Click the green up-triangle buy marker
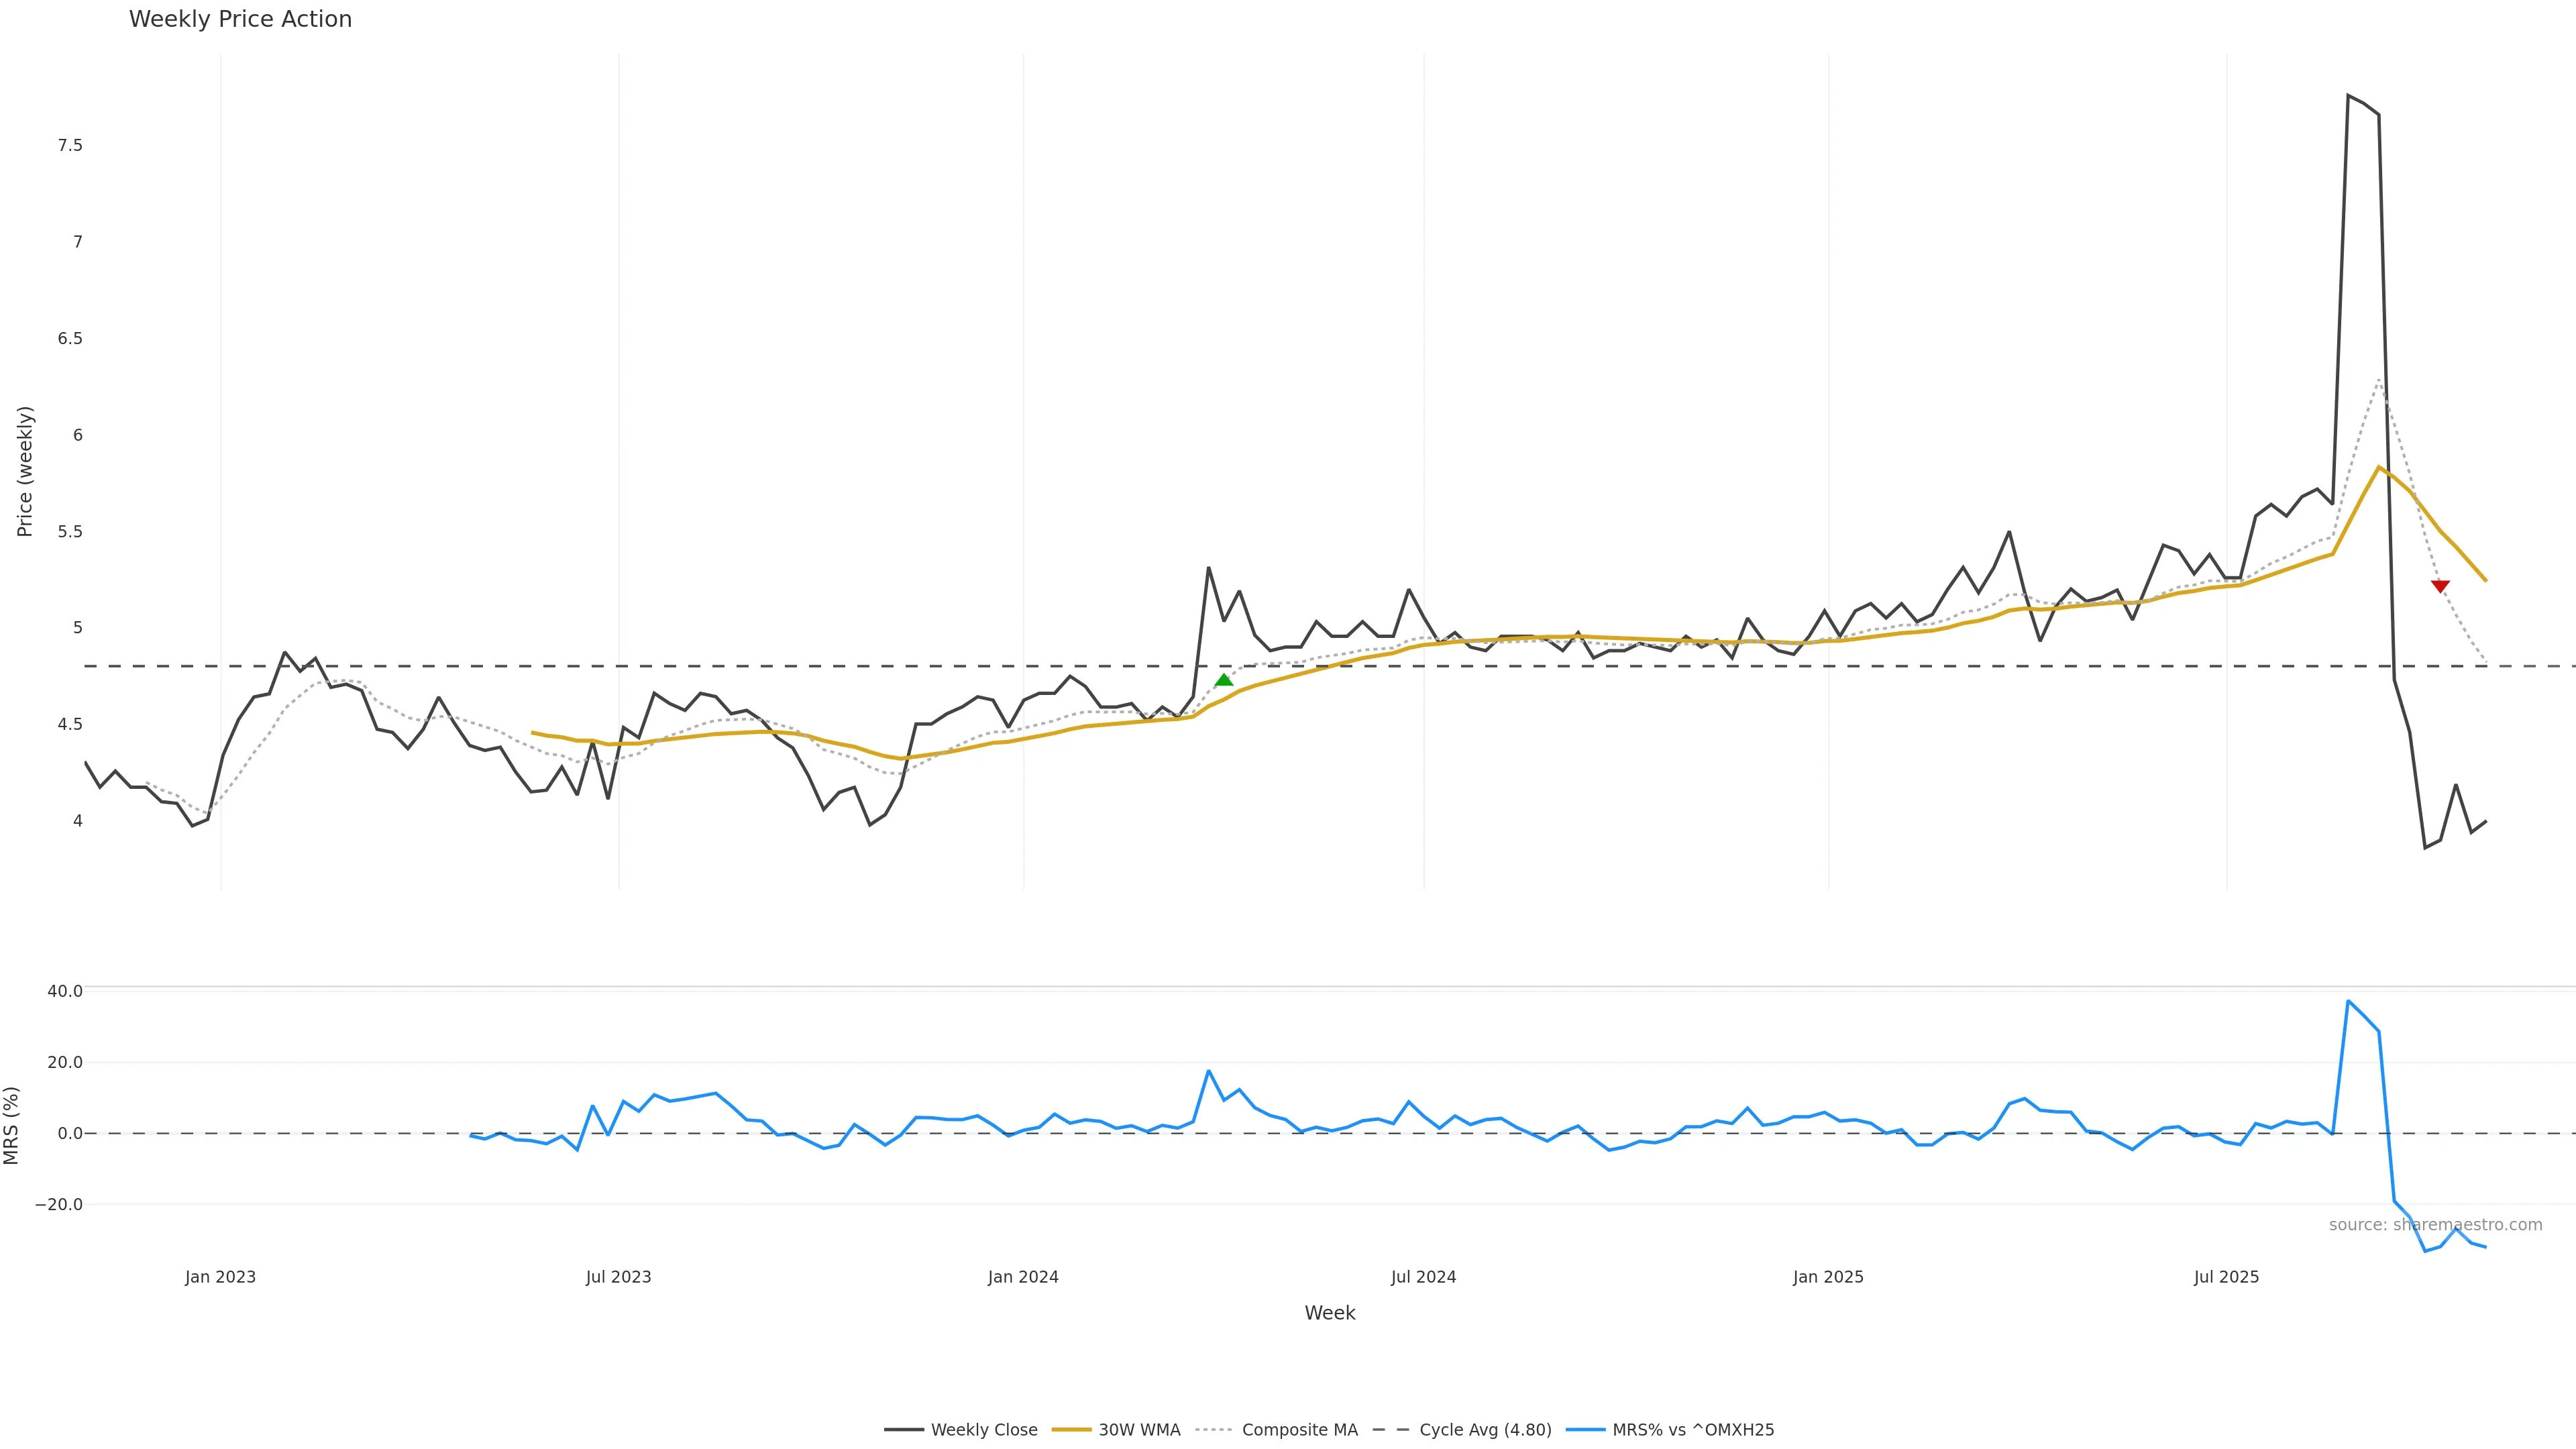Image resolution: width=2576 pixels, height=1449 pixels. click(1223, 680)
